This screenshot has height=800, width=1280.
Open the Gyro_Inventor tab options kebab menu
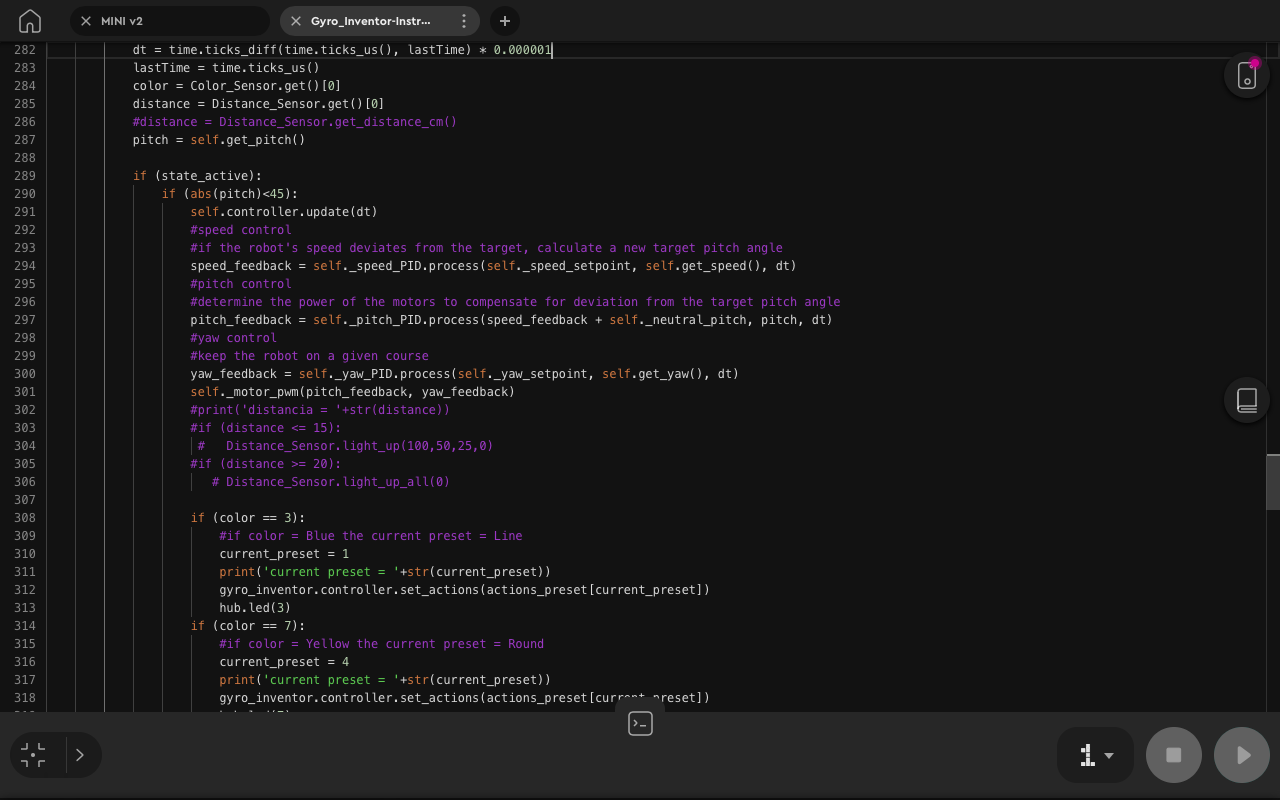coord(463,21)
